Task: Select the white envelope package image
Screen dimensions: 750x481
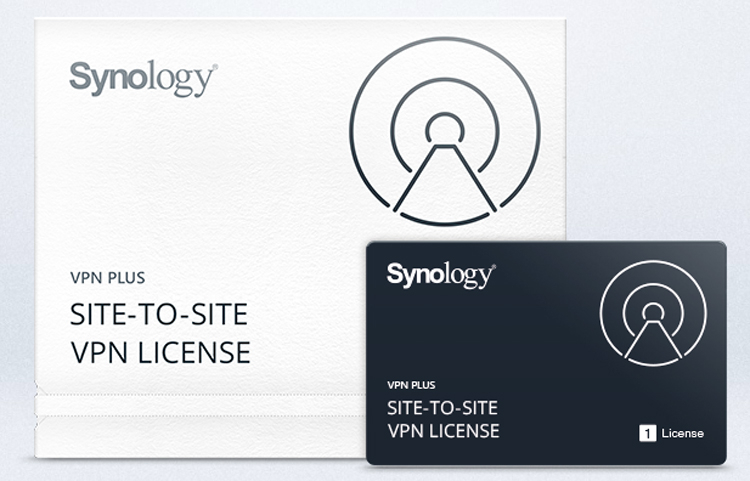Action: 300,238
